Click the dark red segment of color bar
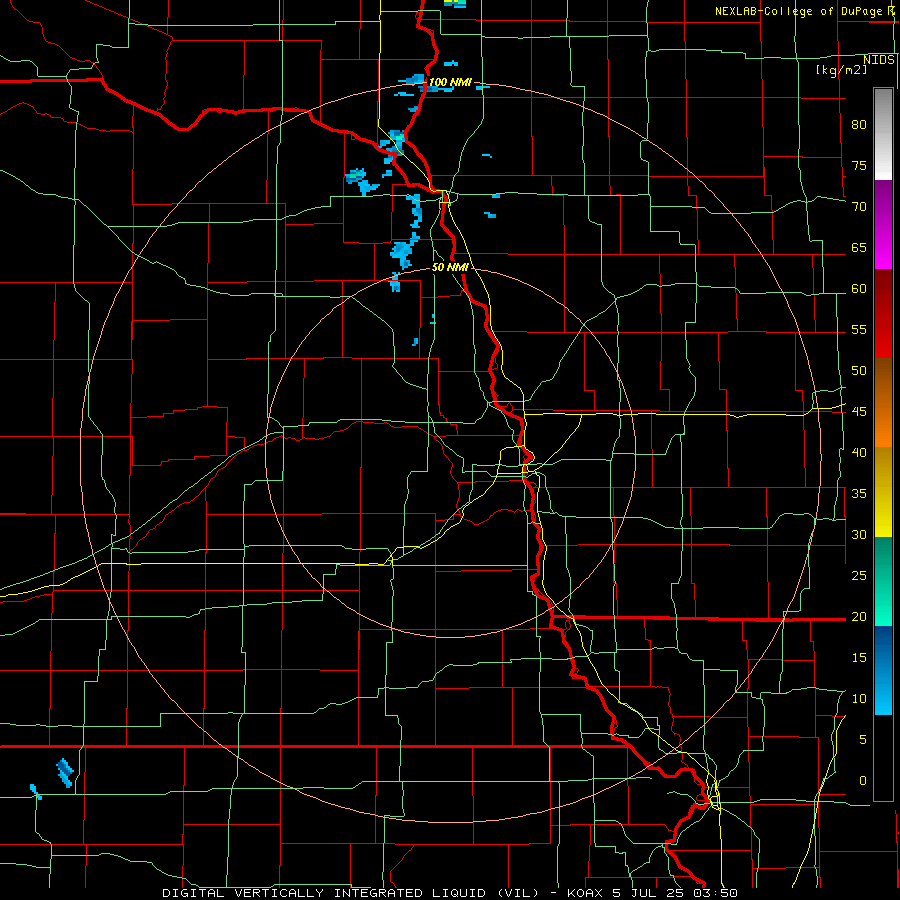This screenshot has height=900, width=900. (x=883, y=313)
